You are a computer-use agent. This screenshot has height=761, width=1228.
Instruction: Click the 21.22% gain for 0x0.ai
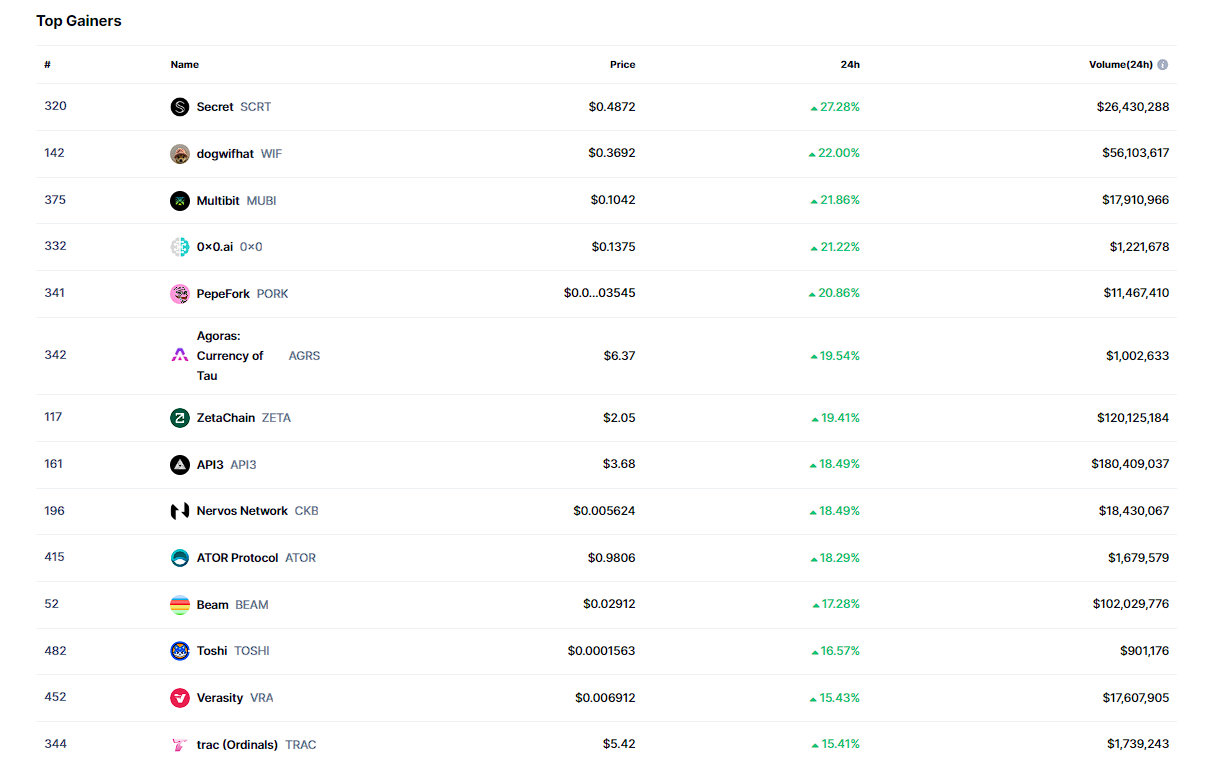click(x=835, y=247)
